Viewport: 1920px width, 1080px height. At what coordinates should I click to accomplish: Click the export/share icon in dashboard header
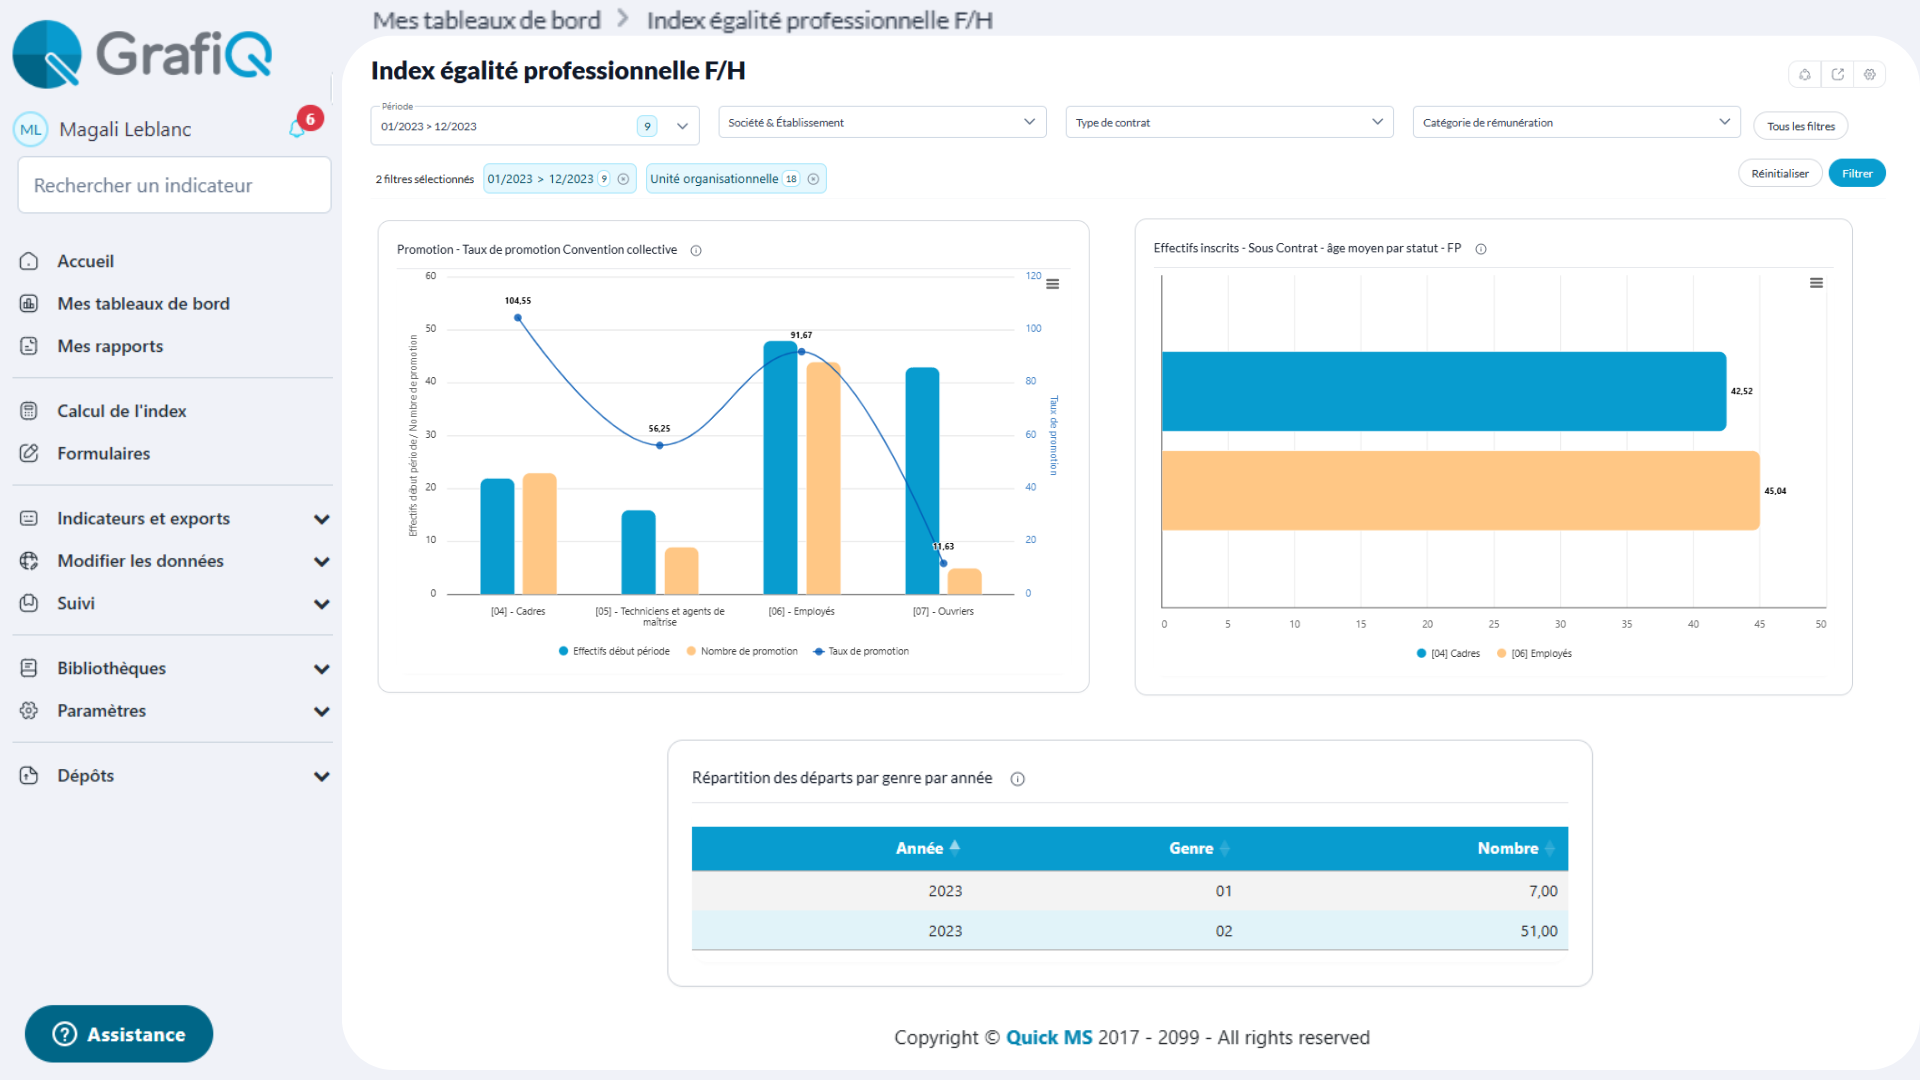[1837, 74]
